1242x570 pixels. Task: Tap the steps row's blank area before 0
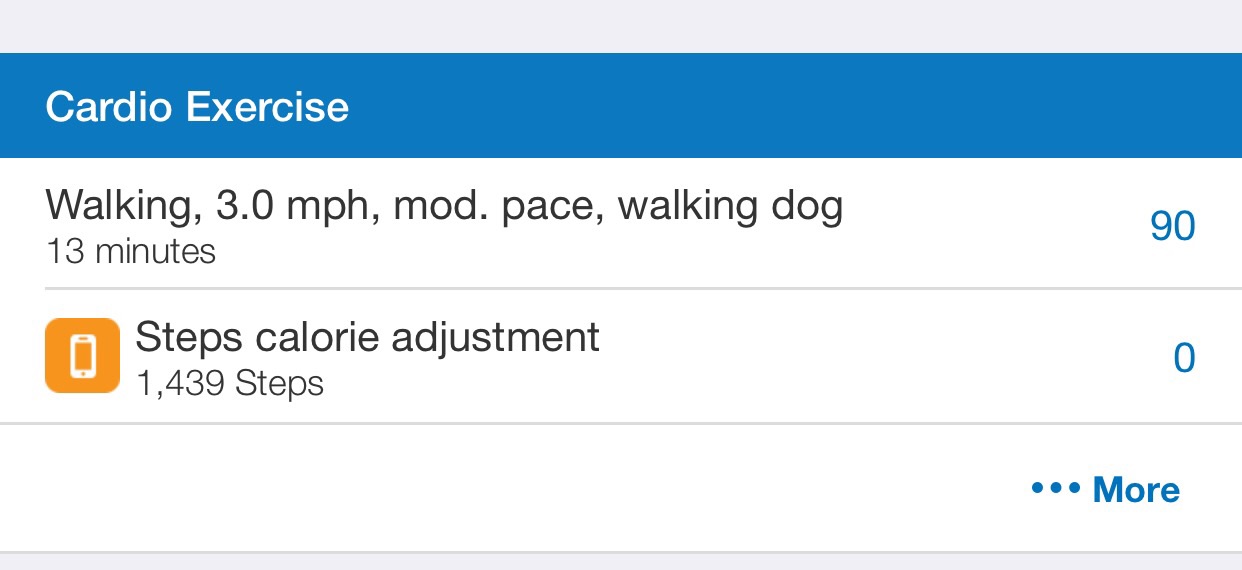pyautogui.click(x=885, y=357)
